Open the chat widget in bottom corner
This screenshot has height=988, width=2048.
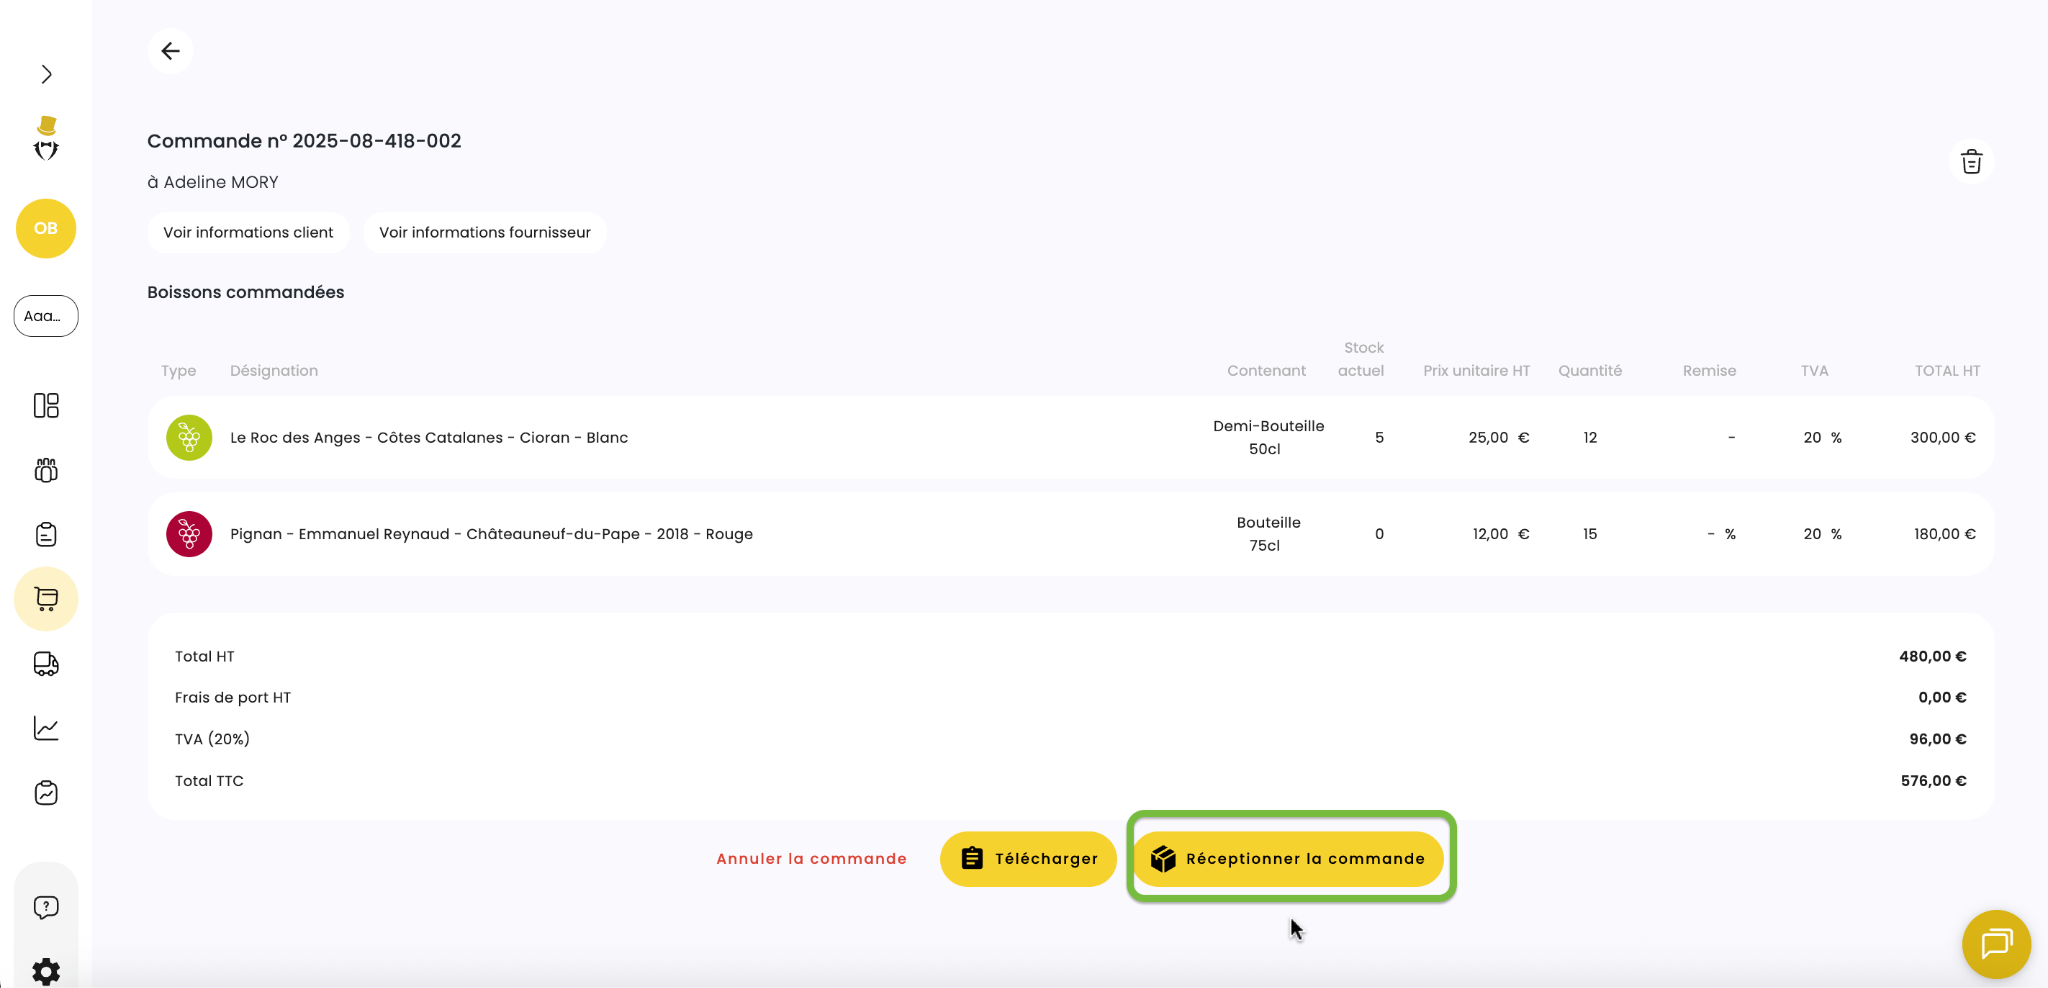click(1996, 943)
